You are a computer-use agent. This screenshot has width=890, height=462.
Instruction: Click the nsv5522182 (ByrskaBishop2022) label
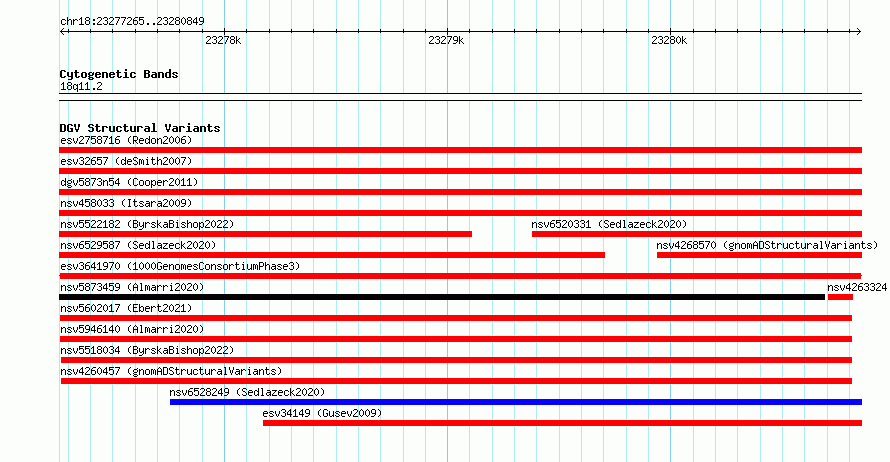point(147,224)
